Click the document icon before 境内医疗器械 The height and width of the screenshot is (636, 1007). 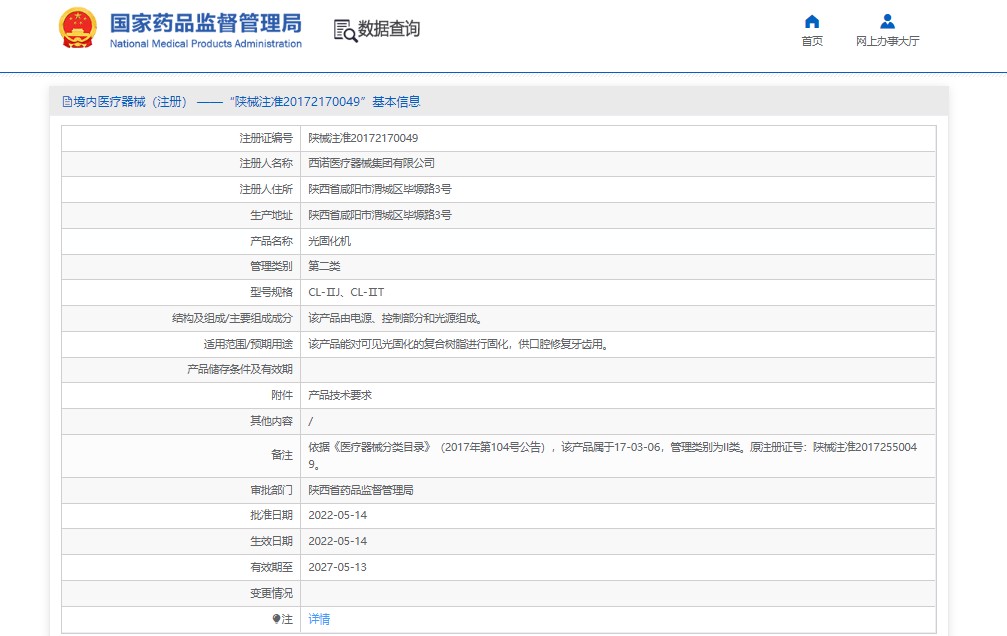pyautogui.click(x=67, y=102)
